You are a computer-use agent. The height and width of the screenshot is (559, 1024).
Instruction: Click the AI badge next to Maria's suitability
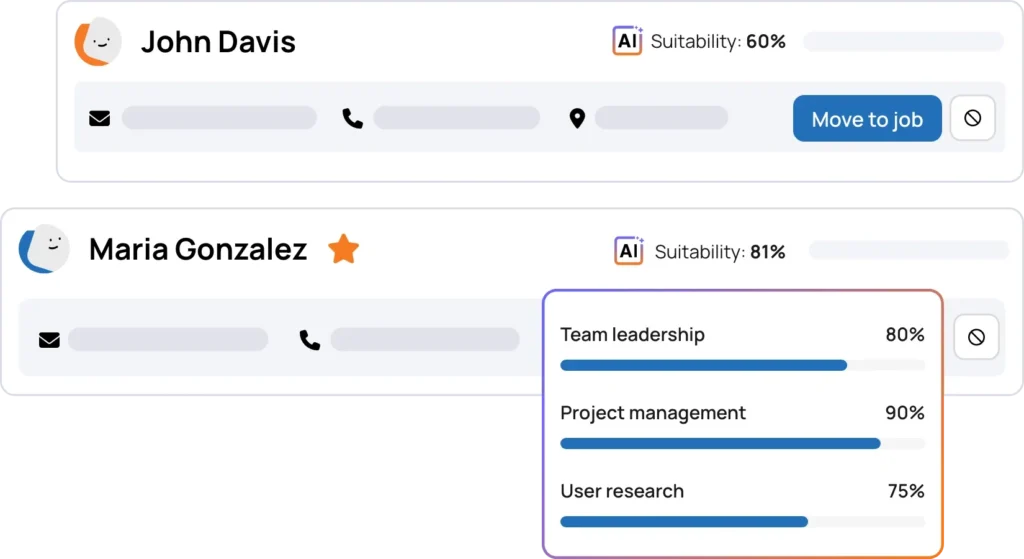[629, 251]
